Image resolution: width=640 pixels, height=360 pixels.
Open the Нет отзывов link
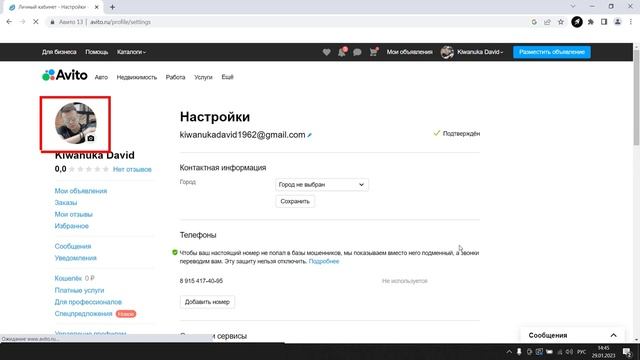pos(132,169)
